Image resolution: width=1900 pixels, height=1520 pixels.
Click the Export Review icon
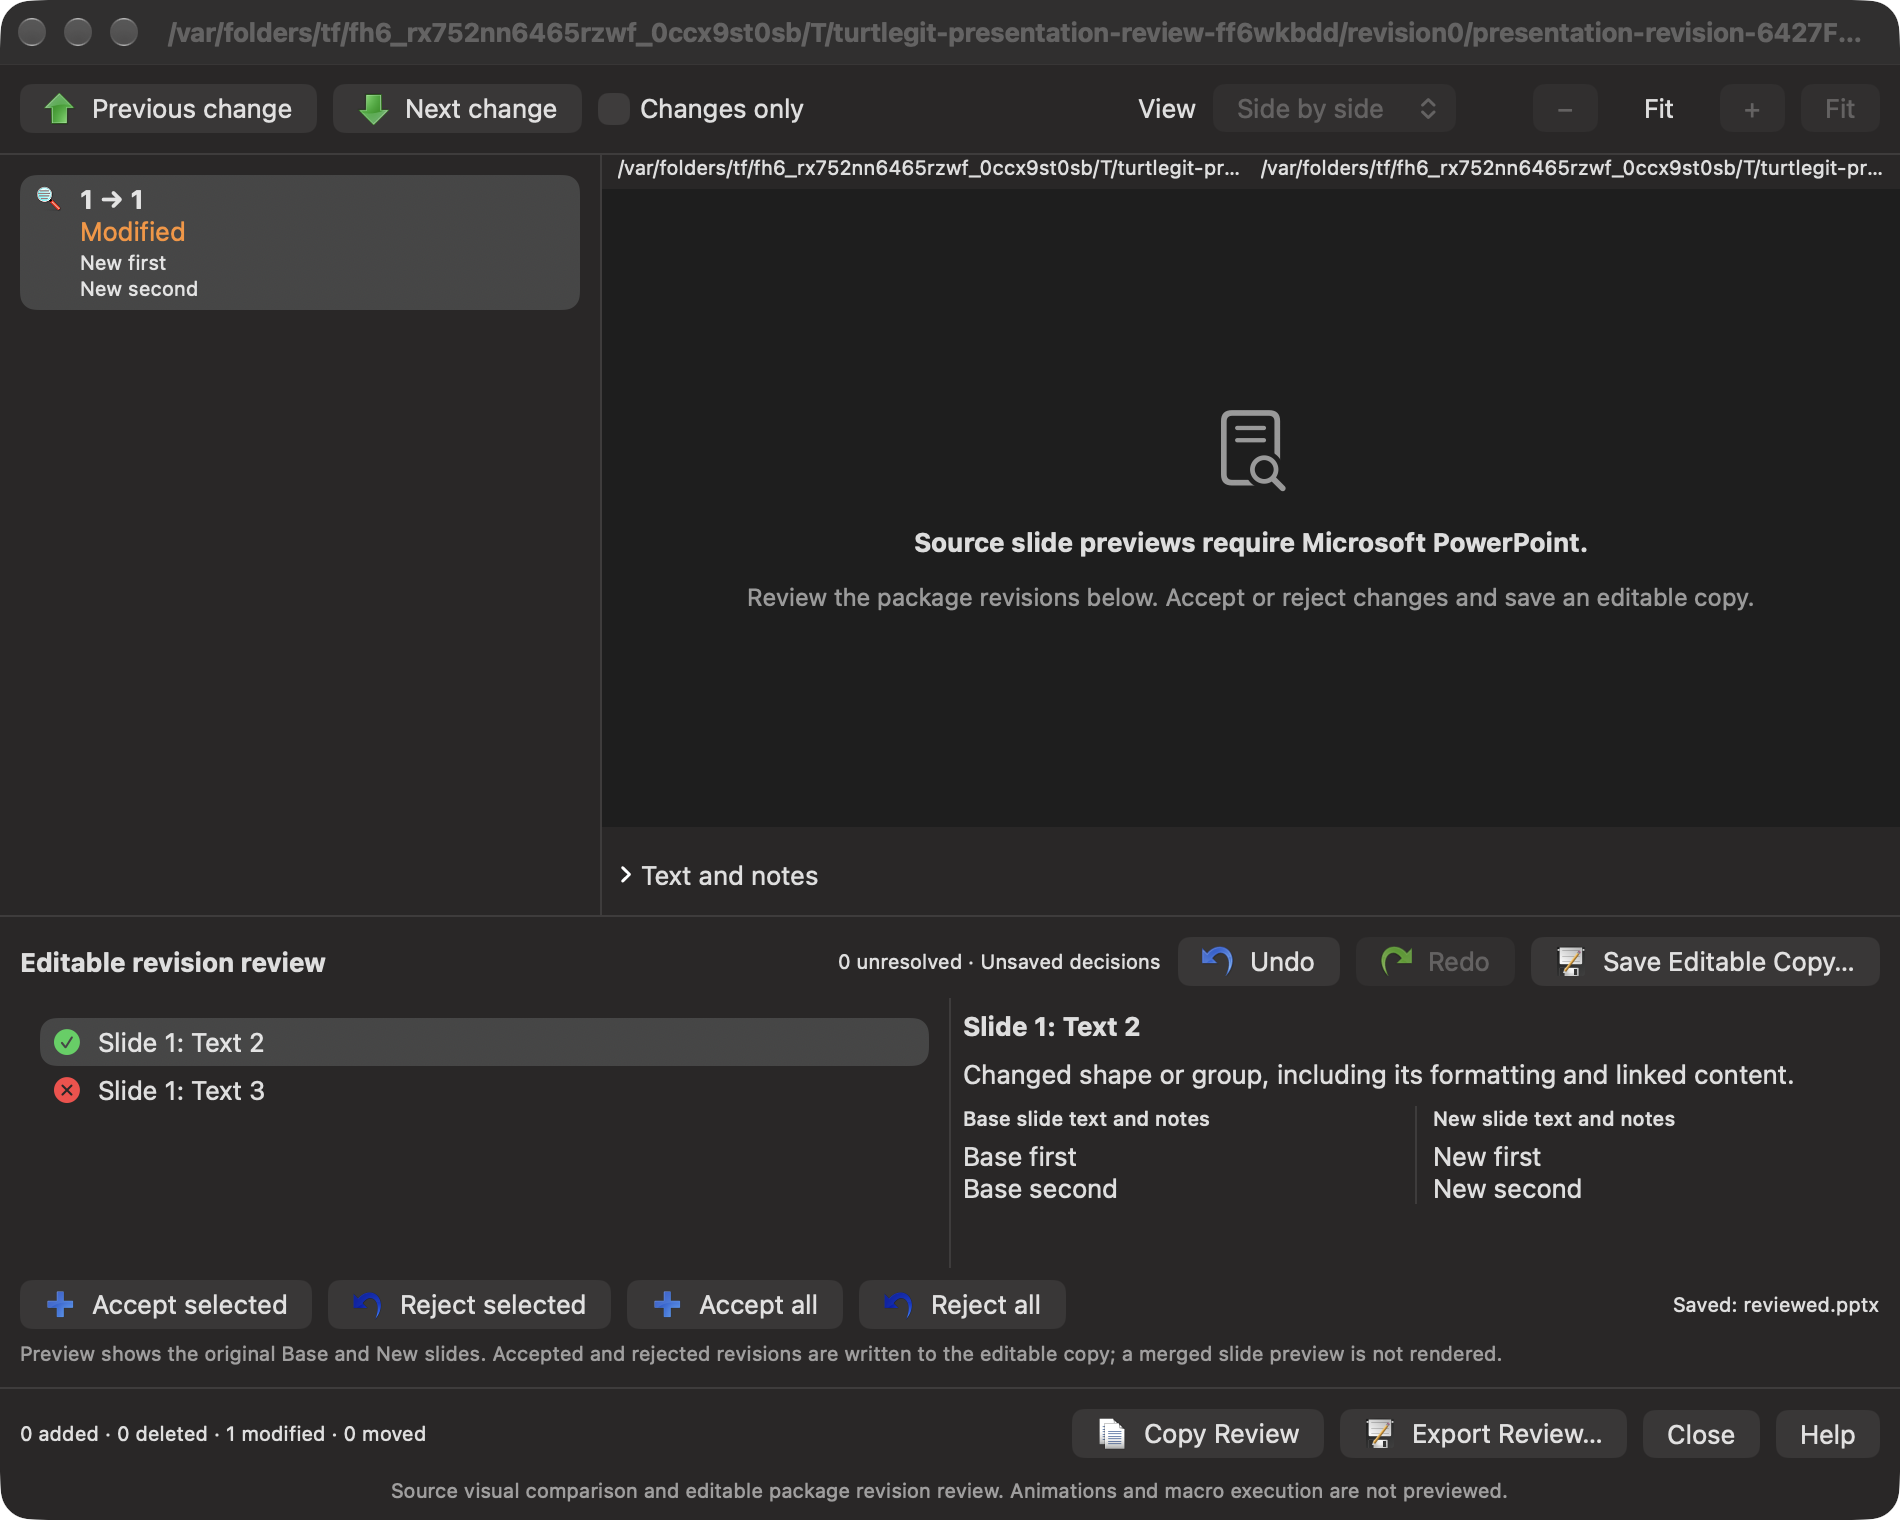(x=1380, y=1433)
